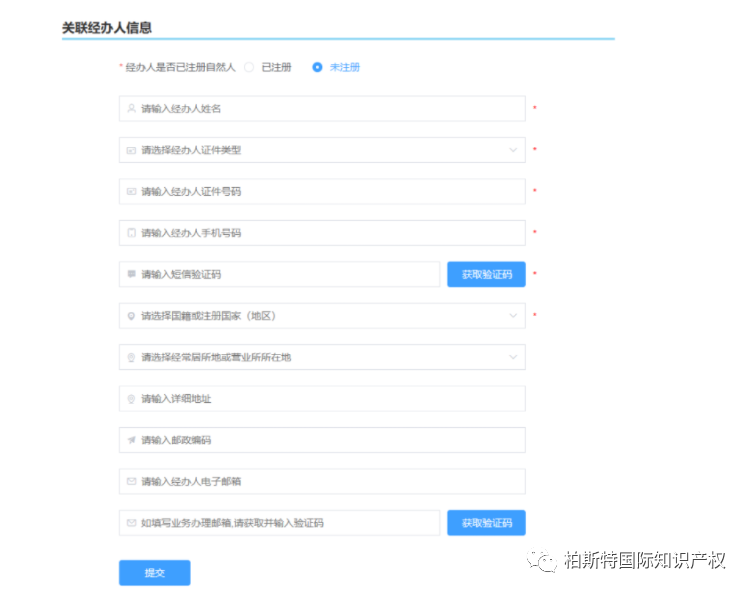Click the location icon in 国籍 field

pos(131,316)
